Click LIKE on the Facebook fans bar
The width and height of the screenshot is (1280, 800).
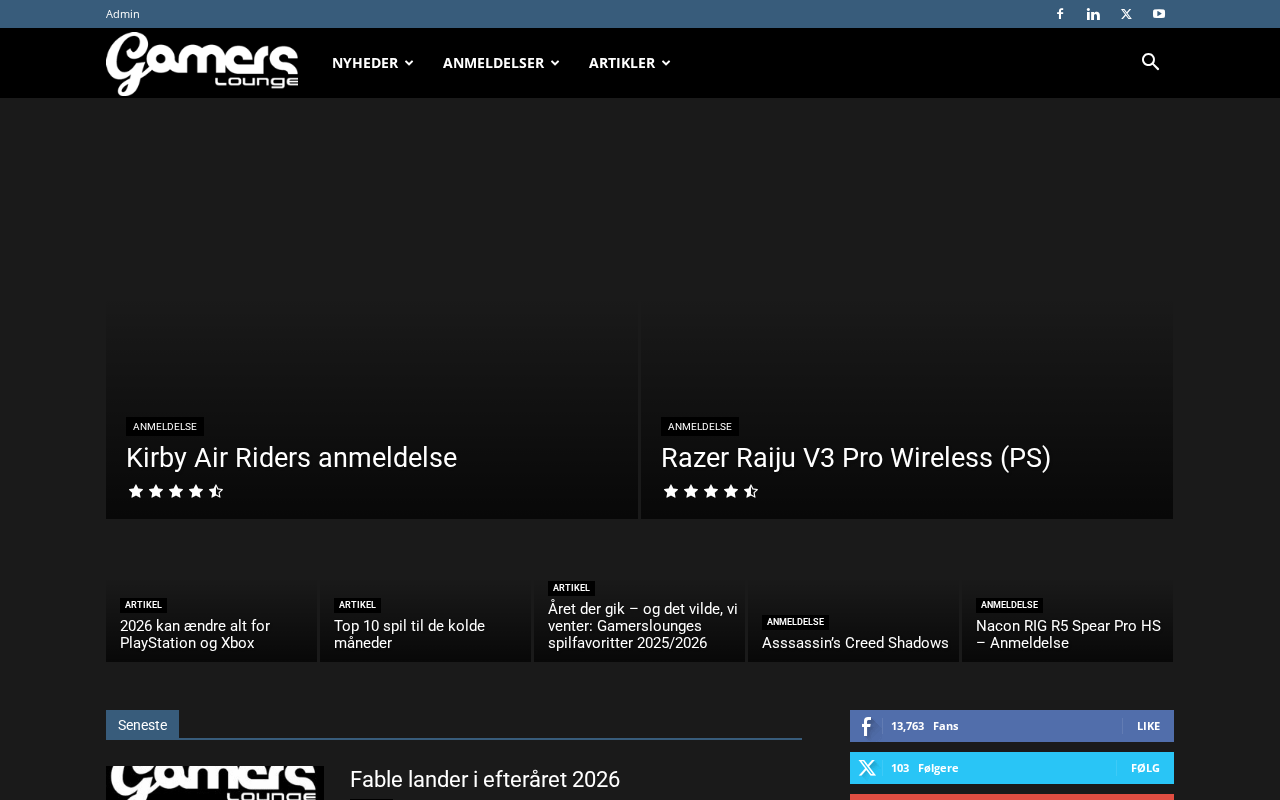pyautogui.click(x=1148, y=726)
